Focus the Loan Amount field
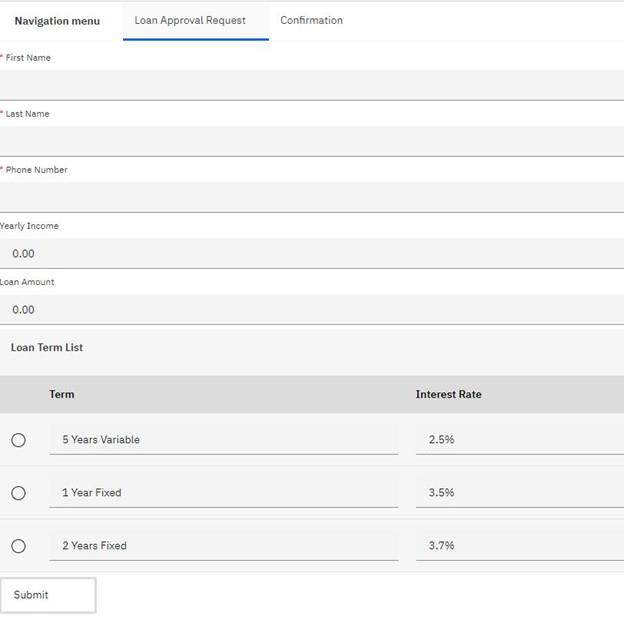Viewport: 624px width, 623px height. coord(311,309)
